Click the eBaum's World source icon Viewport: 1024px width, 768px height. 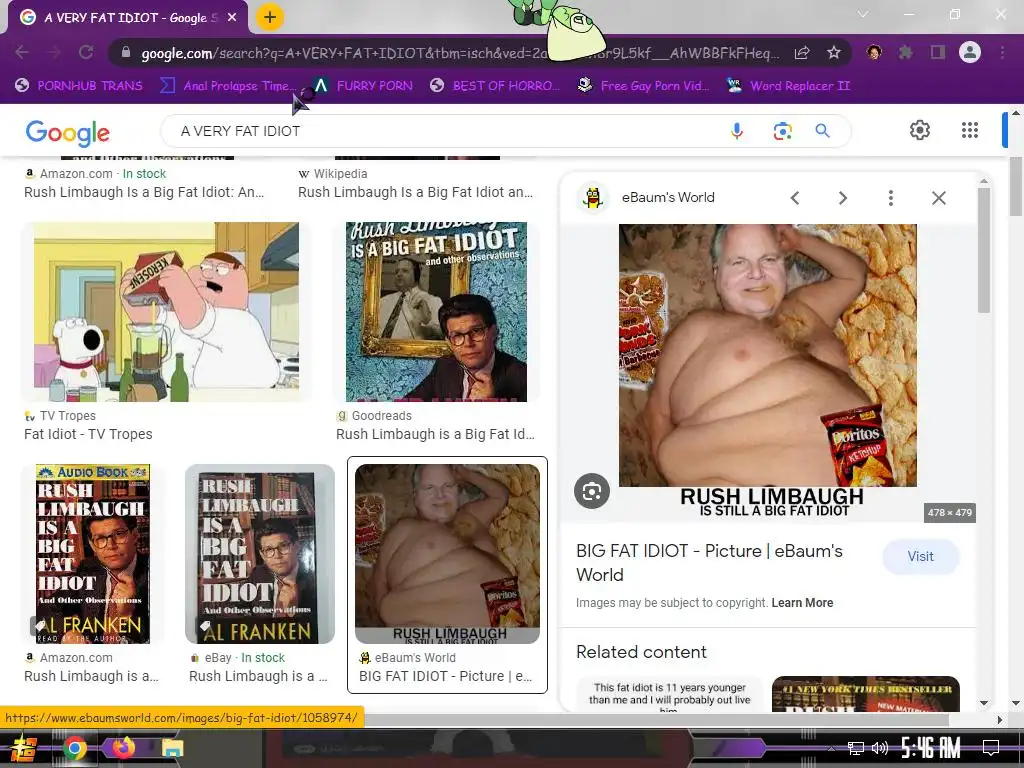pos(593,198)
